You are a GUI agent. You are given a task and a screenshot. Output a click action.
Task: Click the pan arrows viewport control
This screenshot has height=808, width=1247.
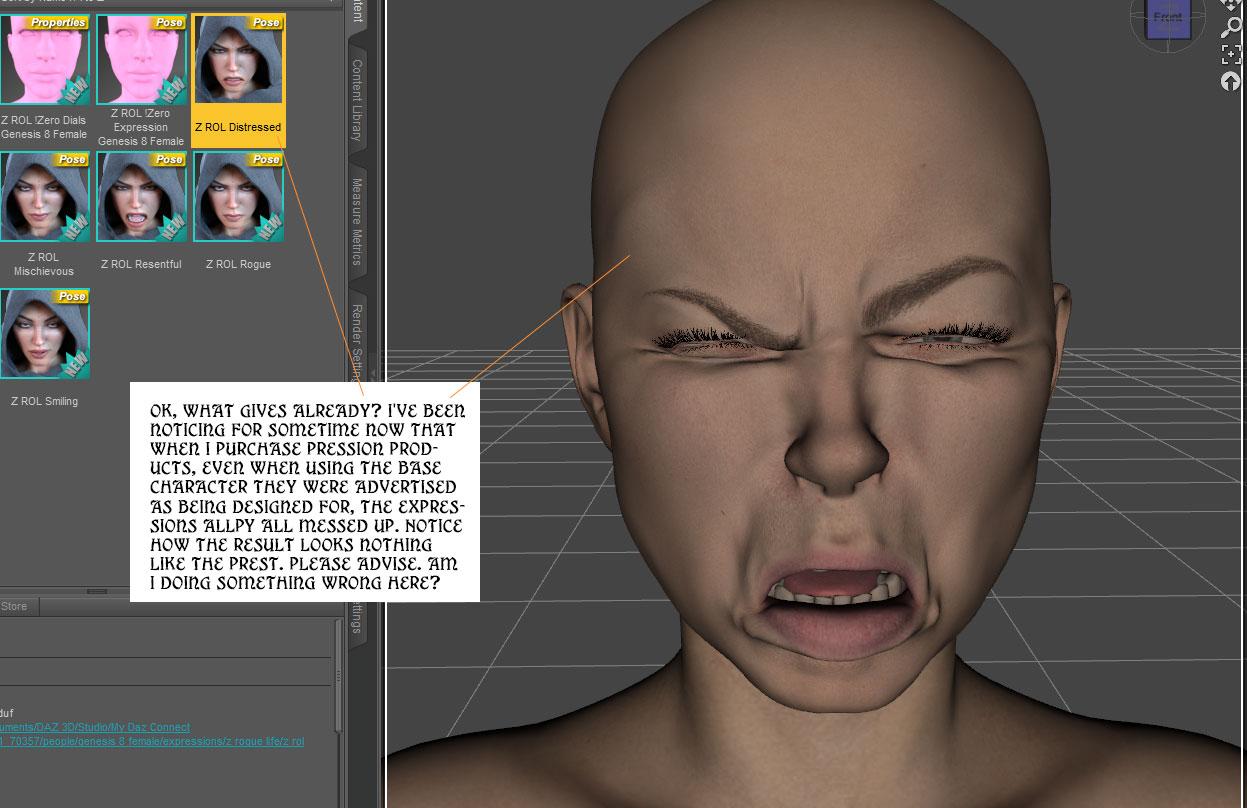click(x=1231, y=5)
